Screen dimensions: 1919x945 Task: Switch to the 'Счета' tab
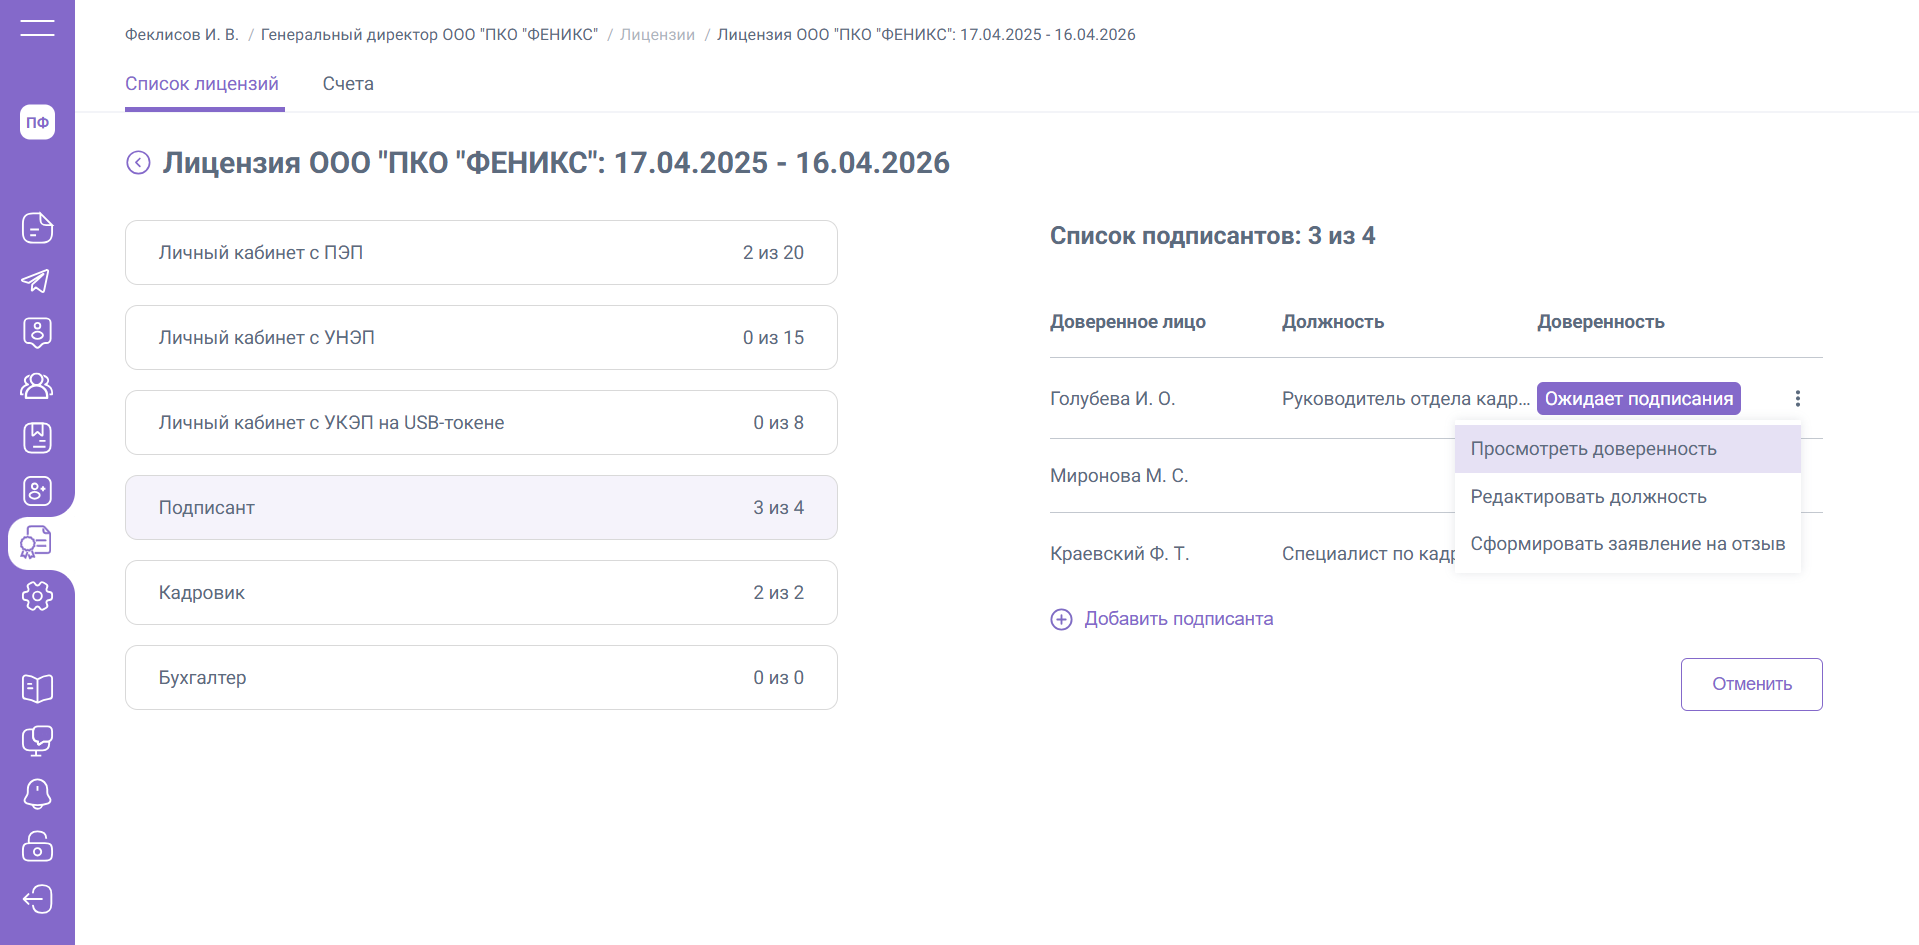click(348, 84)
